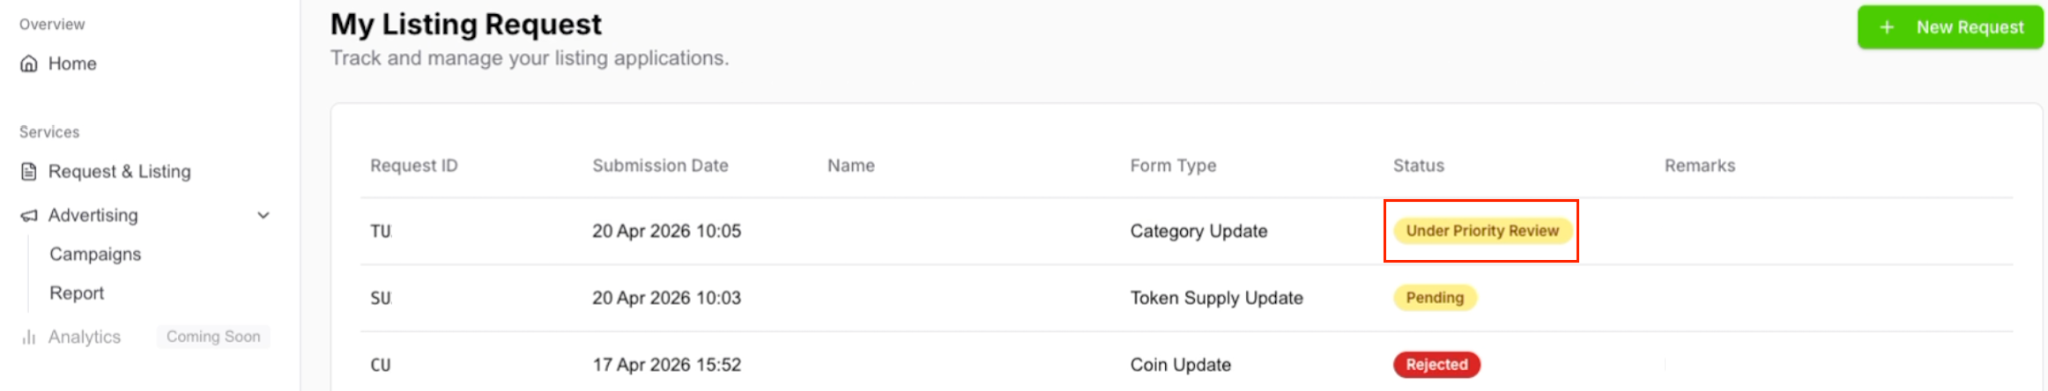Image resolution: width=2048 pixels, height=391 pixels.
Task: Open the SU request row
Action: click(1186, 298)
